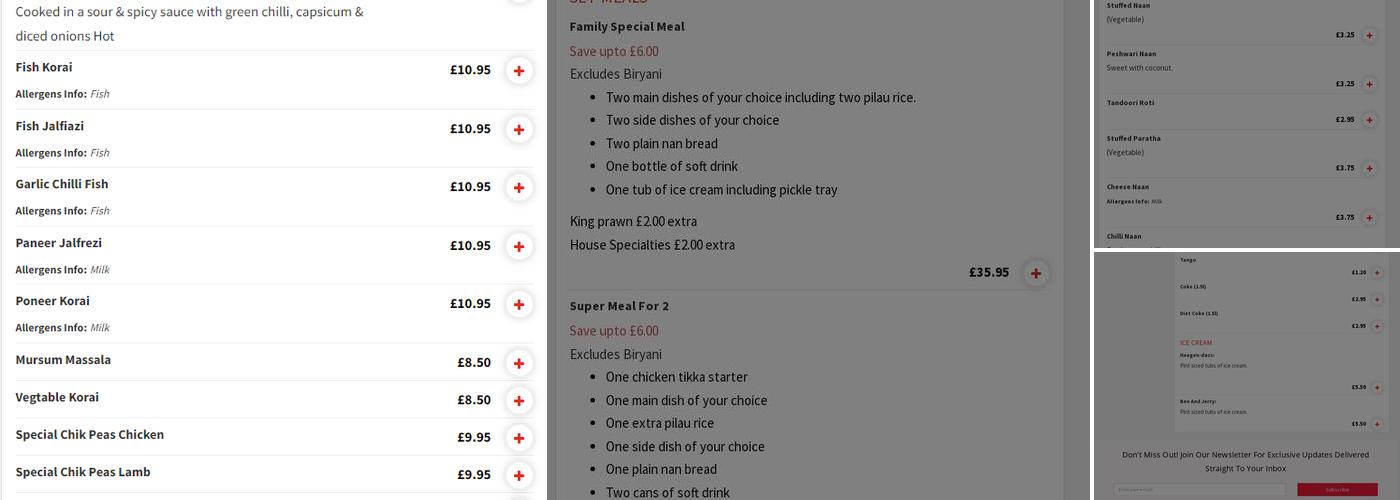Add the Family Special Meal for £35.95

[x=1036, y=273]
